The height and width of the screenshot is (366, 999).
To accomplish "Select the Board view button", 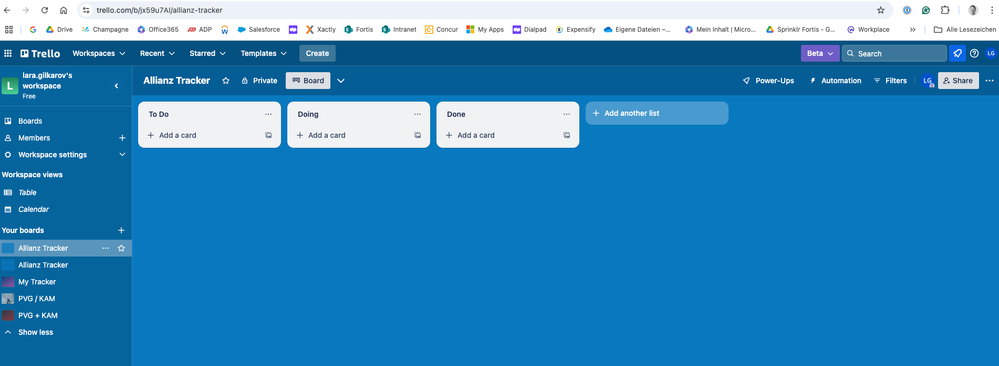I will 308,81.
